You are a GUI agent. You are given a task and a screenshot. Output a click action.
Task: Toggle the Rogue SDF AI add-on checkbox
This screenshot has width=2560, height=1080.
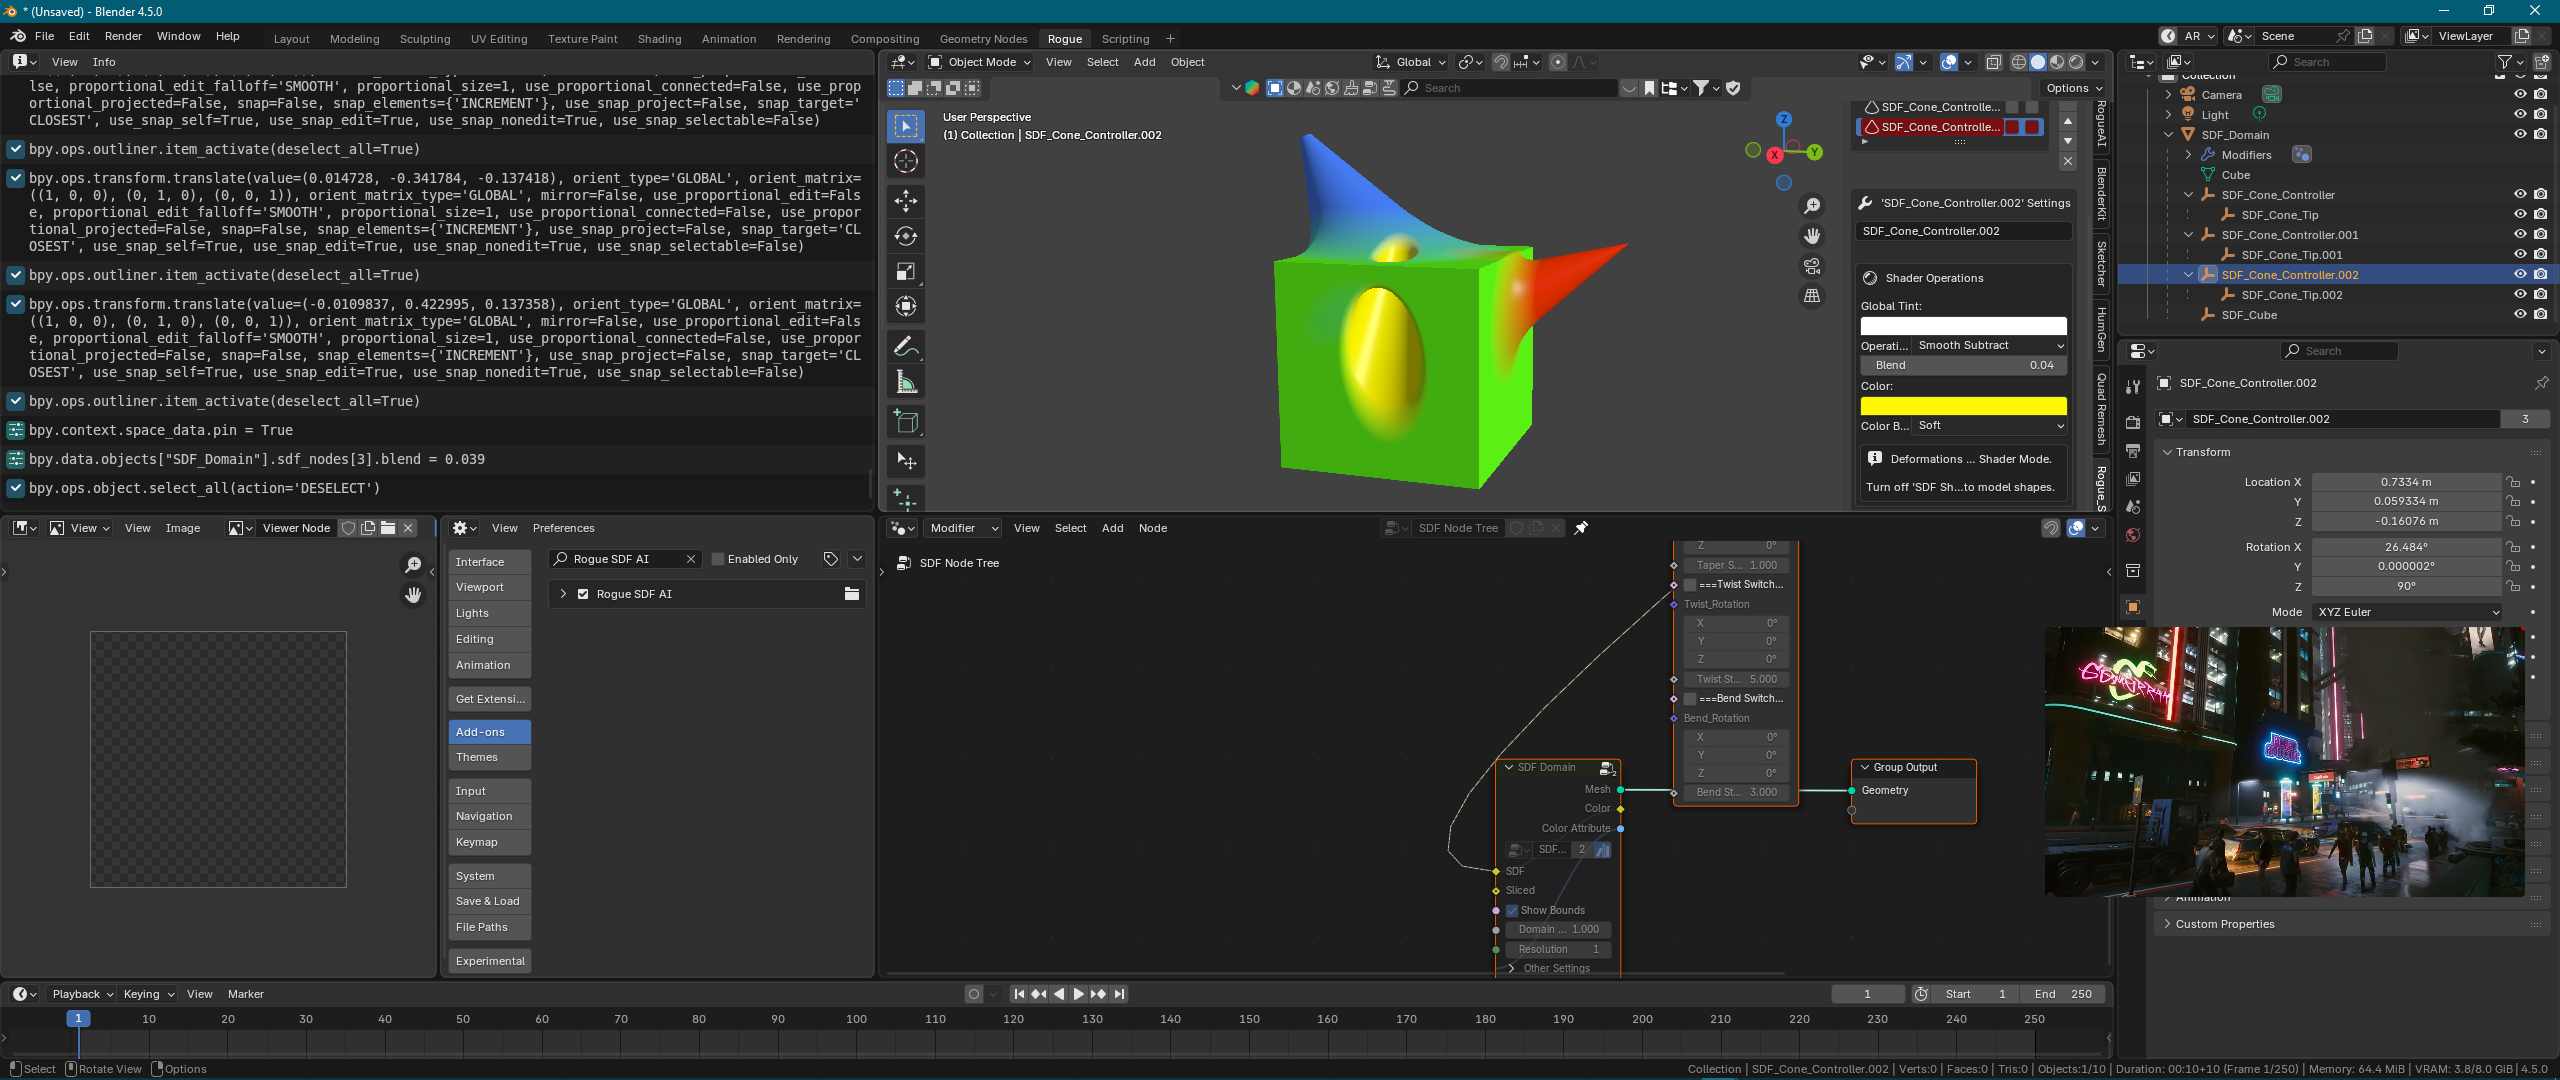pyautogui.click(x=583, y=594)
